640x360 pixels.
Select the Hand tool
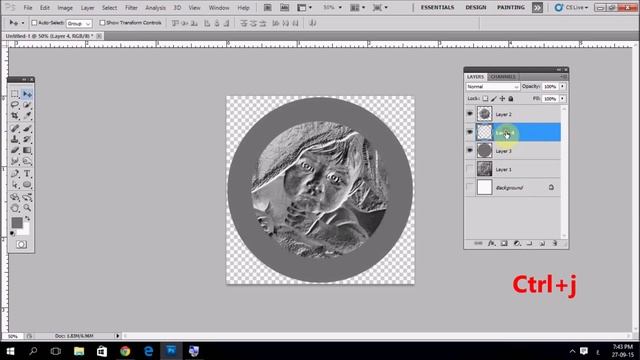(x=15, y=208)
